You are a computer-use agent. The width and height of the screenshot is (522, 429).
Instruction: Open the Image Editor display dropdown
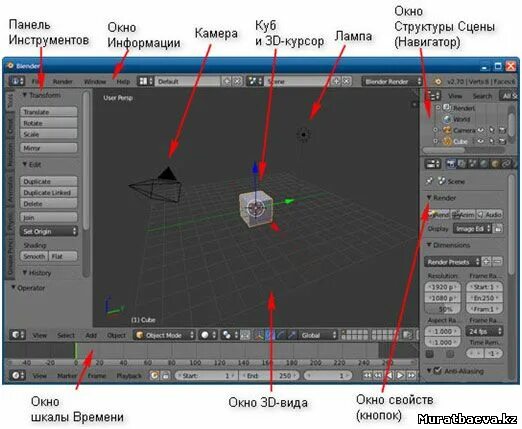tap(472, 229)
